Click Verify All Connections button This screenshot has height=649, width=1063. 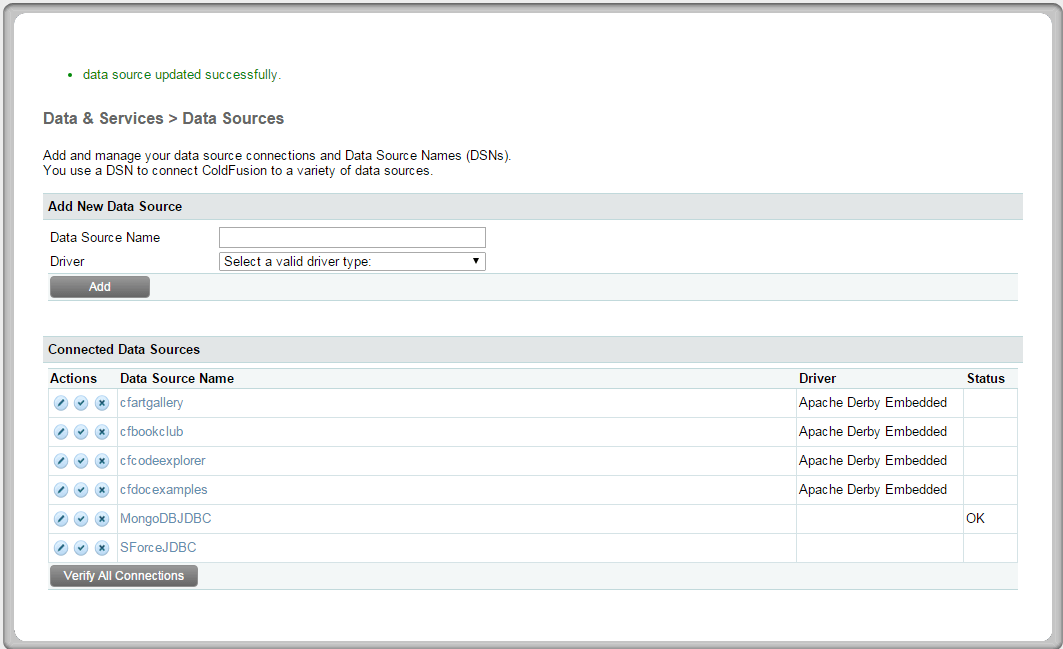[124, 576]
